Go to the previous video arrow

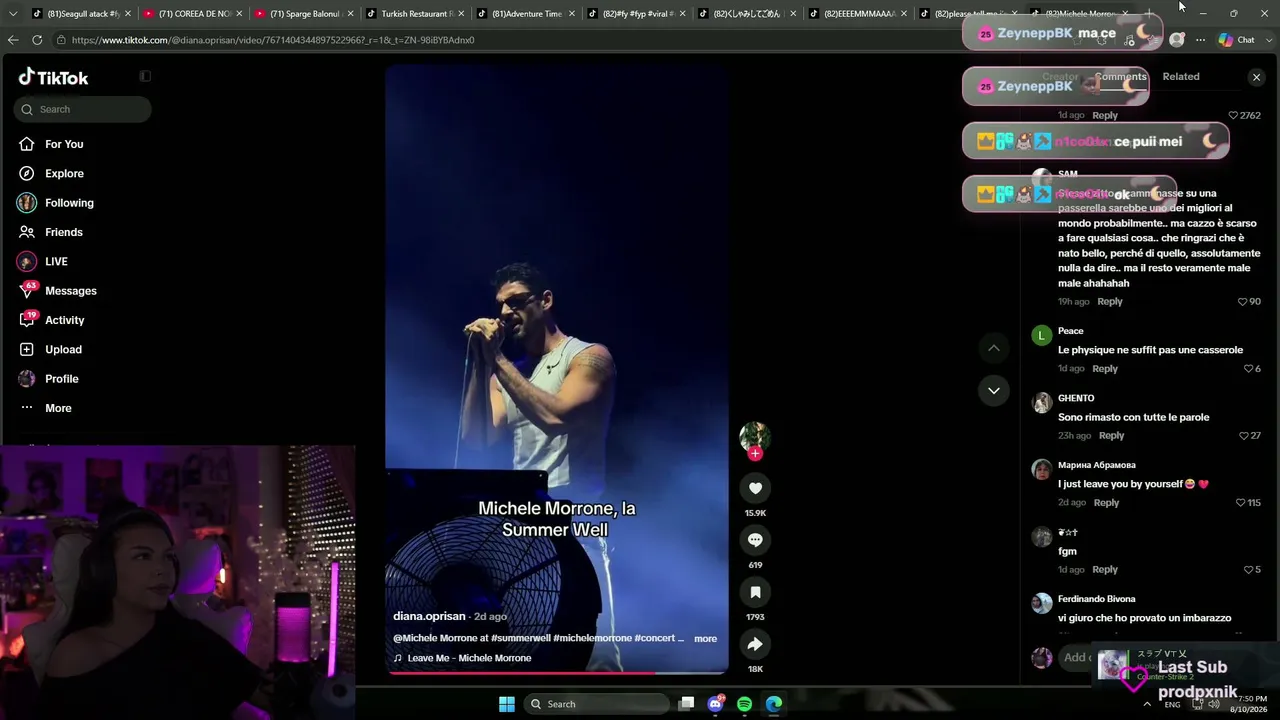click(994, 348)
